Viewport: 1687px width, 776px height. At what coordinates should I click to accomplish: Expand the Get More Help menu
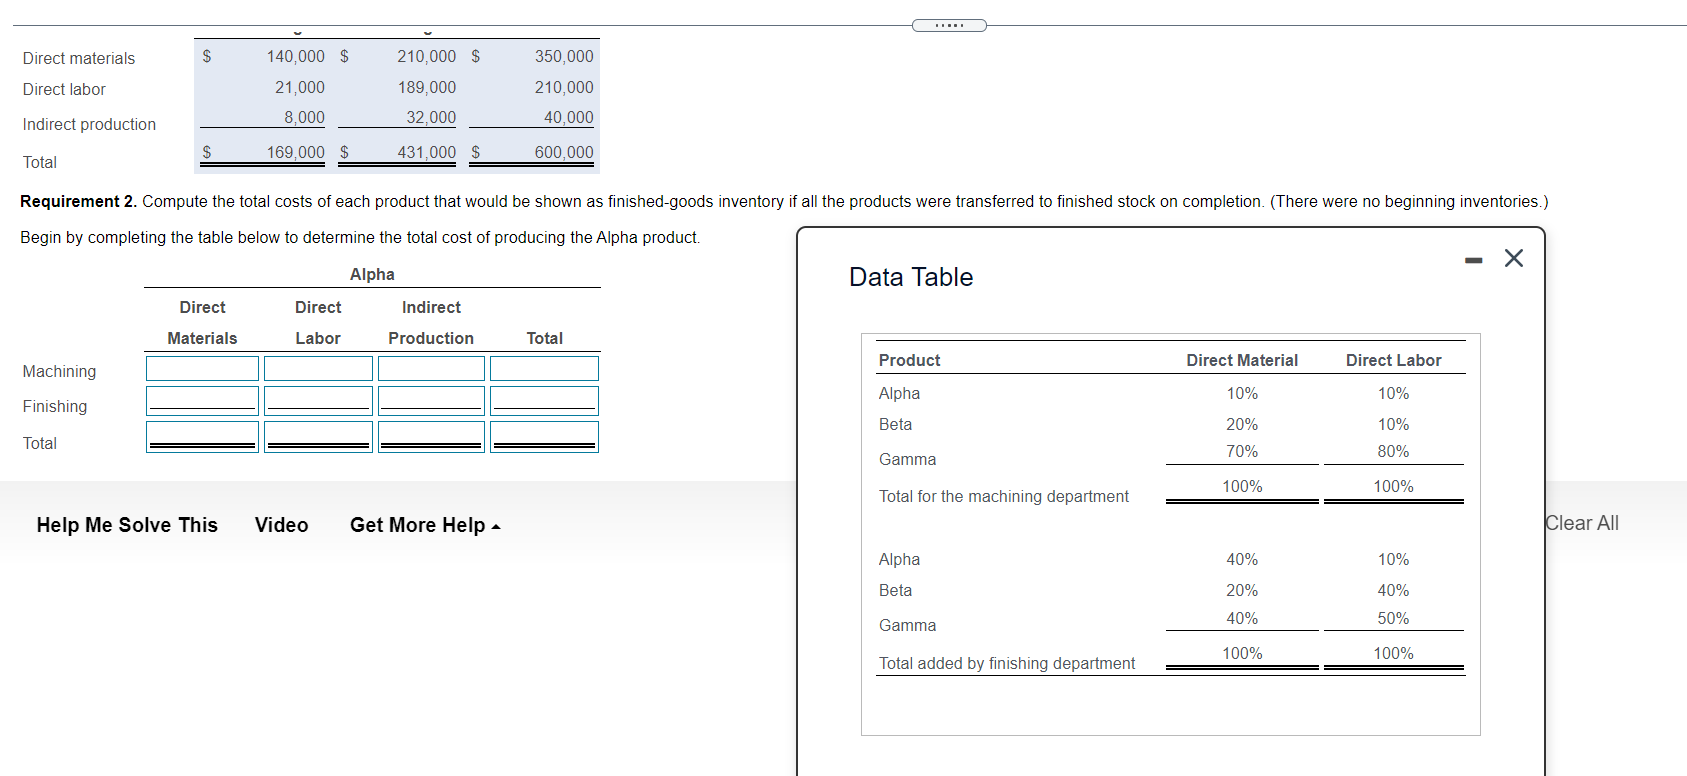coord(425,525)
